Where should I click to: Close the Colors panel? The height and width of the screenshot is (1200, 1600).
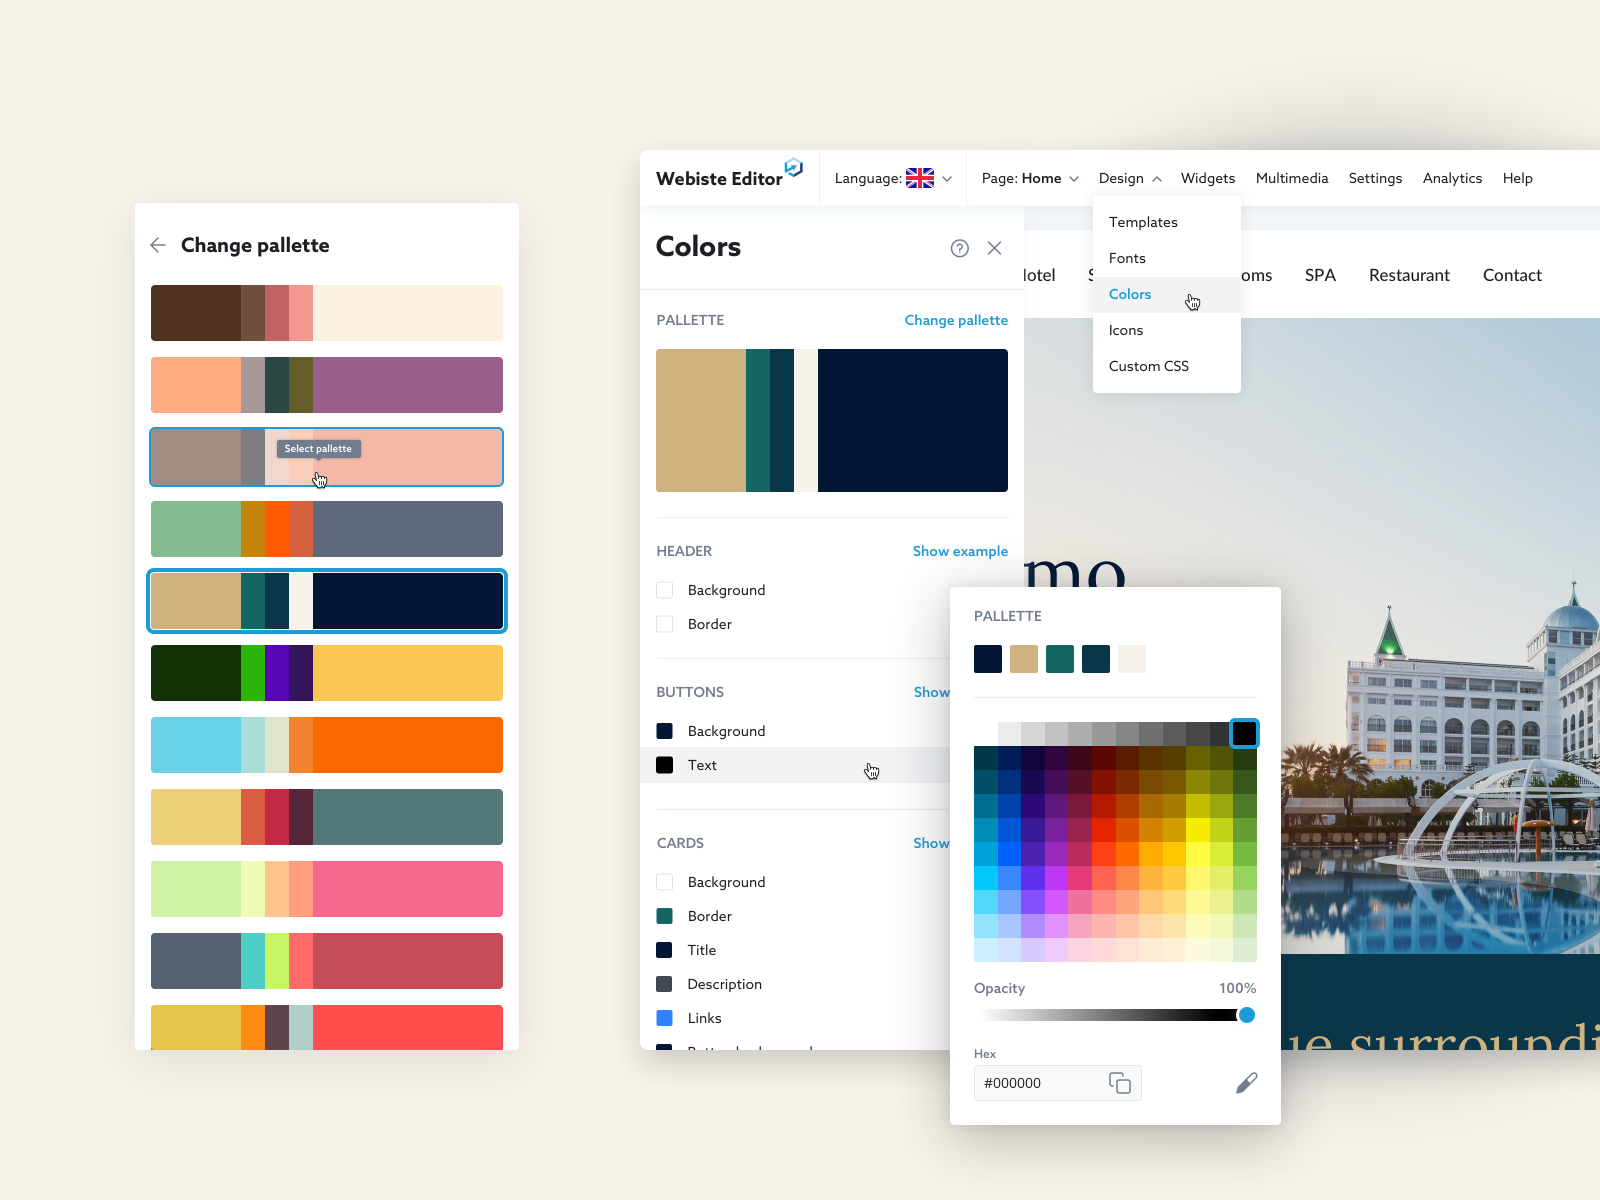point(994,248)
